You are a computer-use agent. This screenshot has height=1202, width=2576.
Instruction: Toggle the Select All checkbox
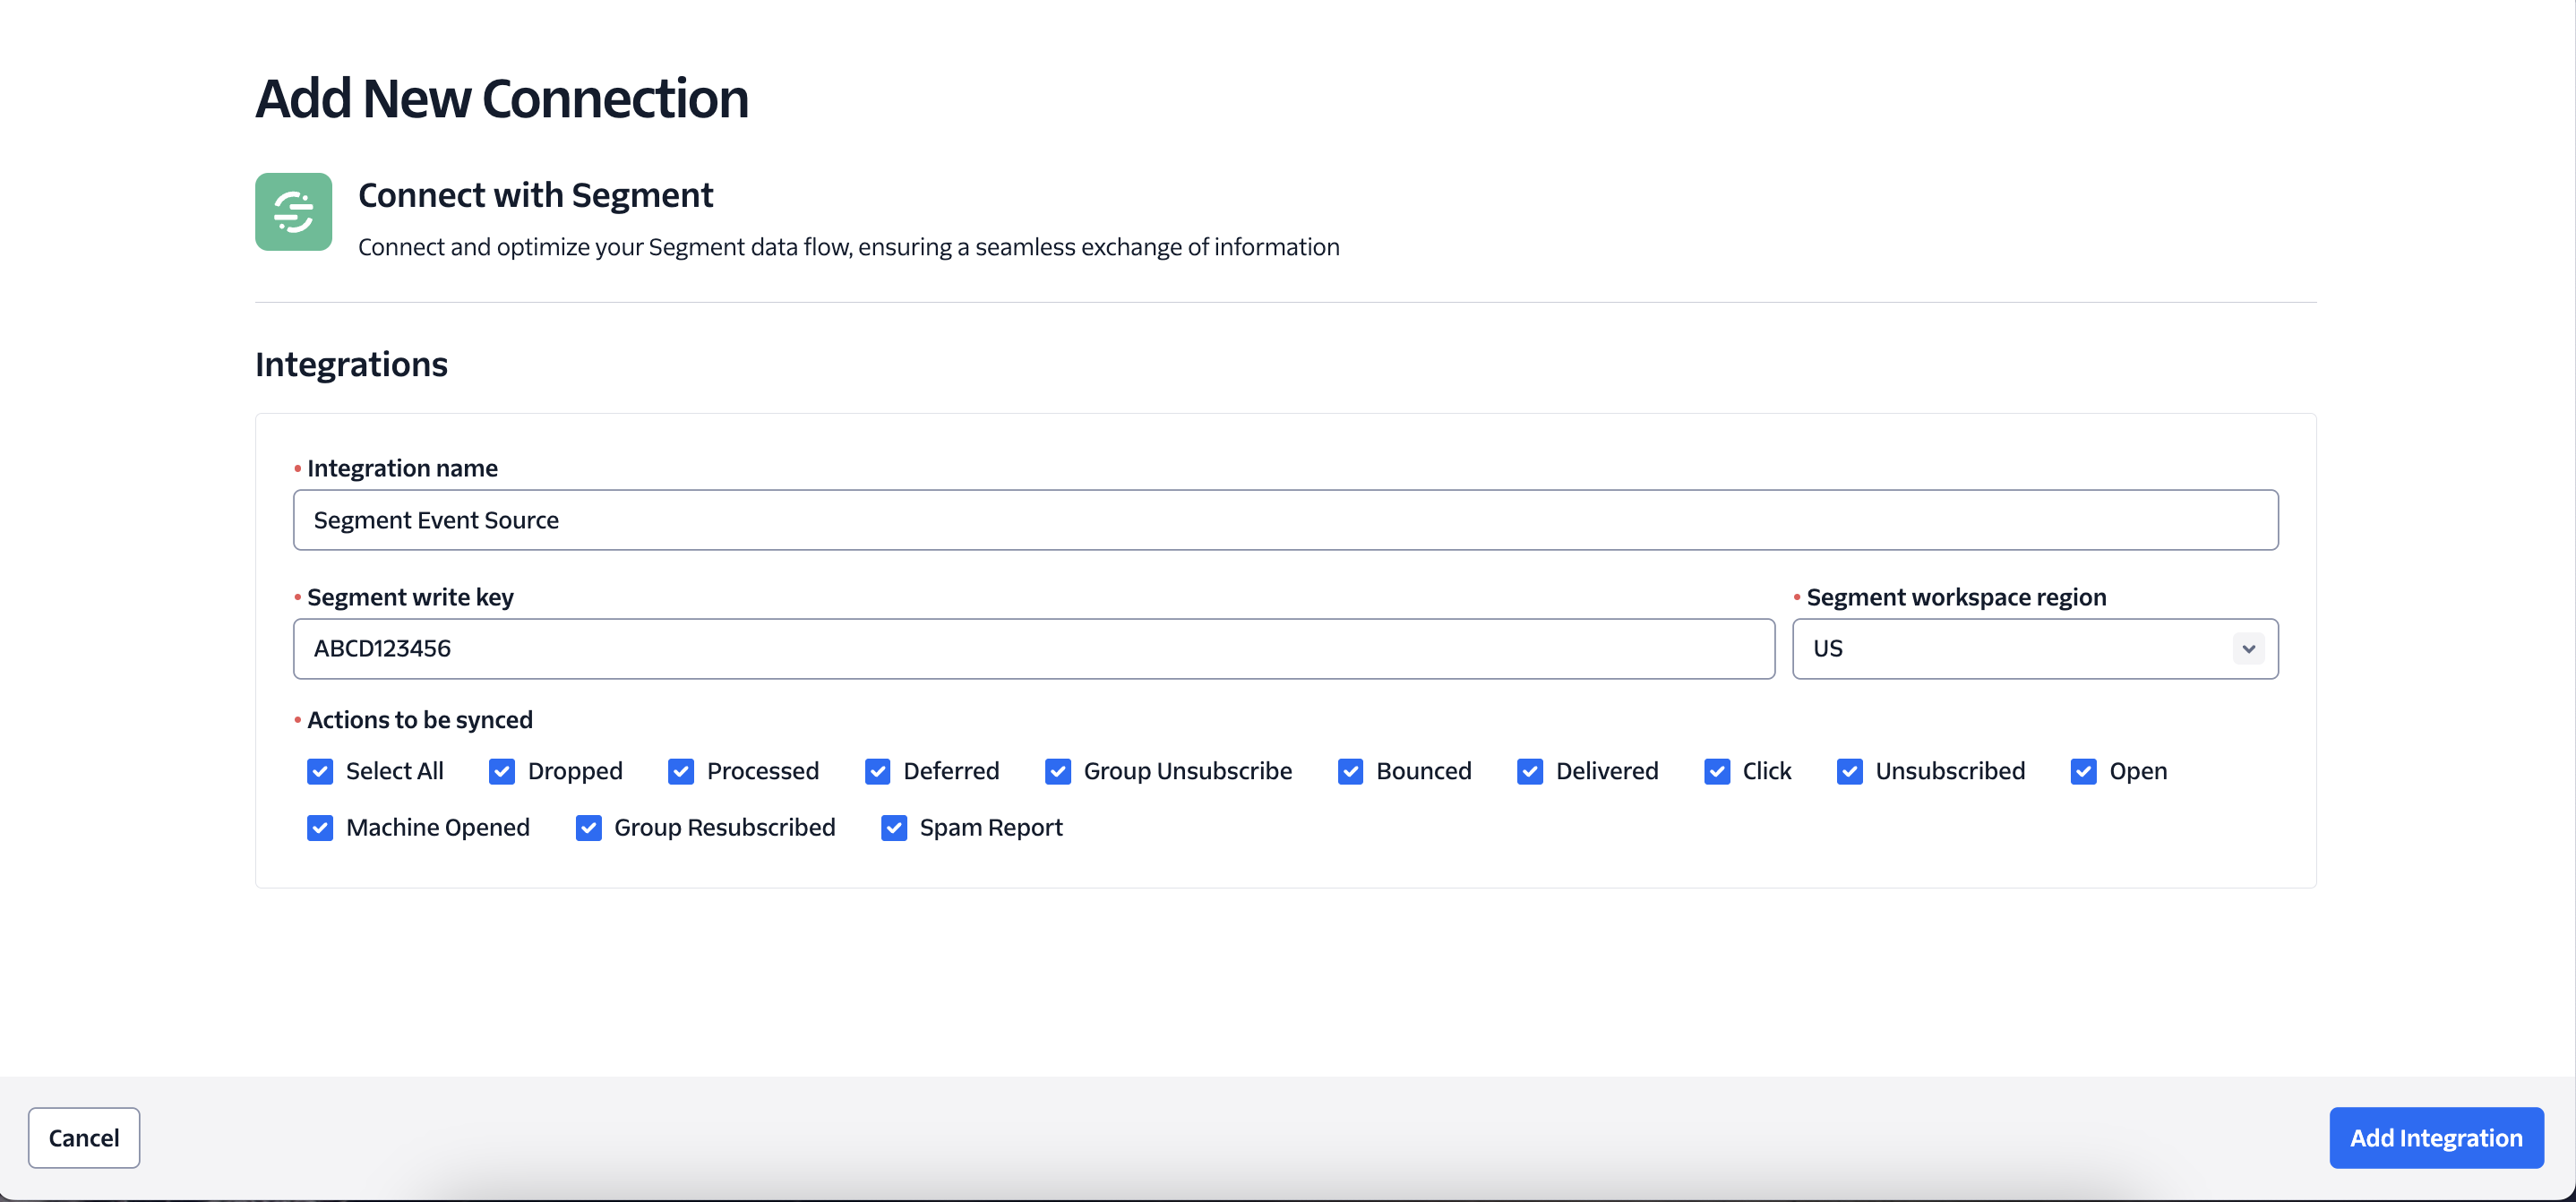(x=320, y=771)
